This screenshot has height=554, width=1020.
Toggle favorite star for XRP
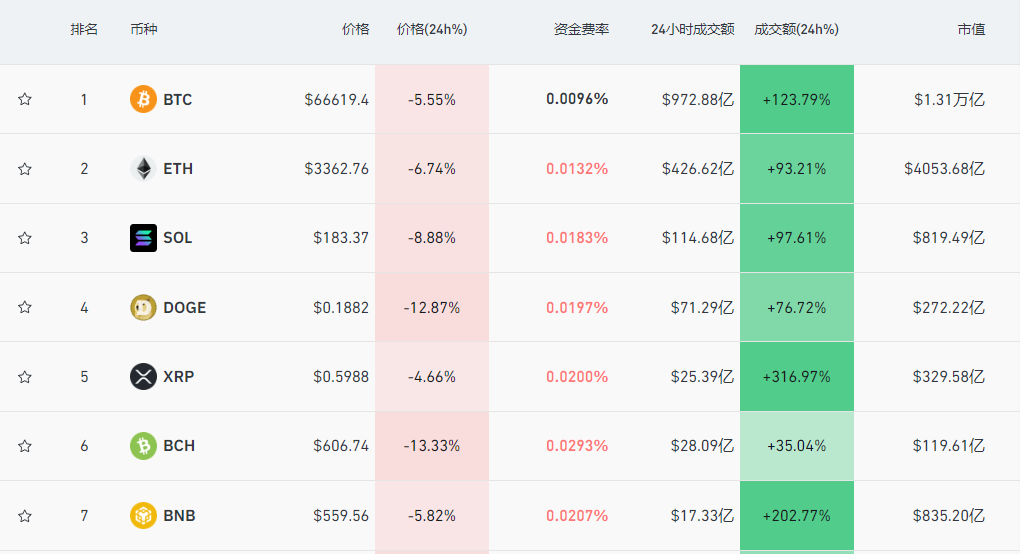pos(25,376)
